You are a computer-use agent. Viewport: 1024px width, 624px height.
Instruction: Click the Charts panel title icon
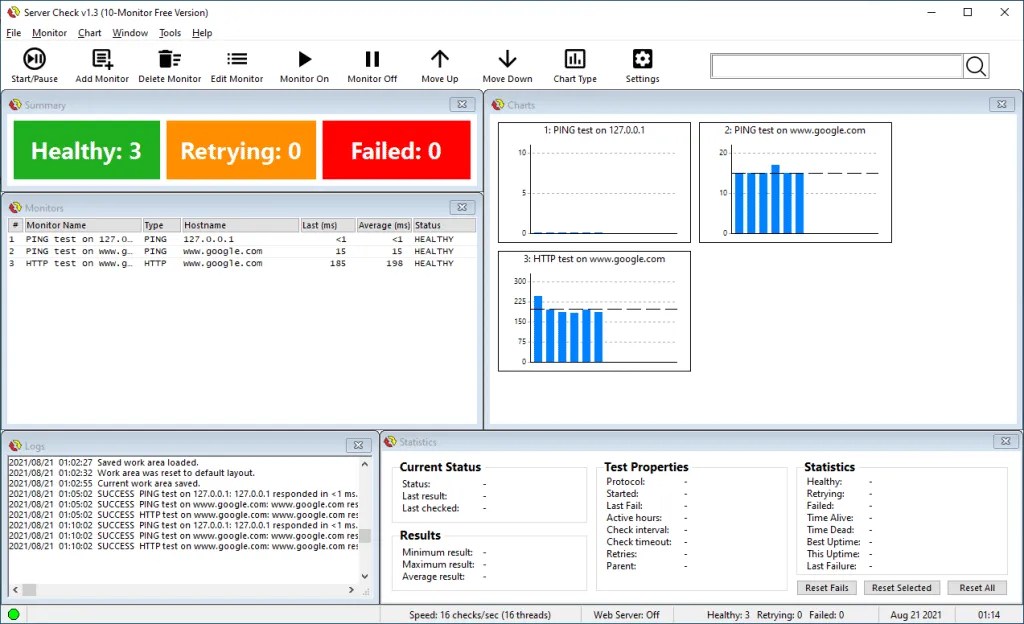point(498,104)
